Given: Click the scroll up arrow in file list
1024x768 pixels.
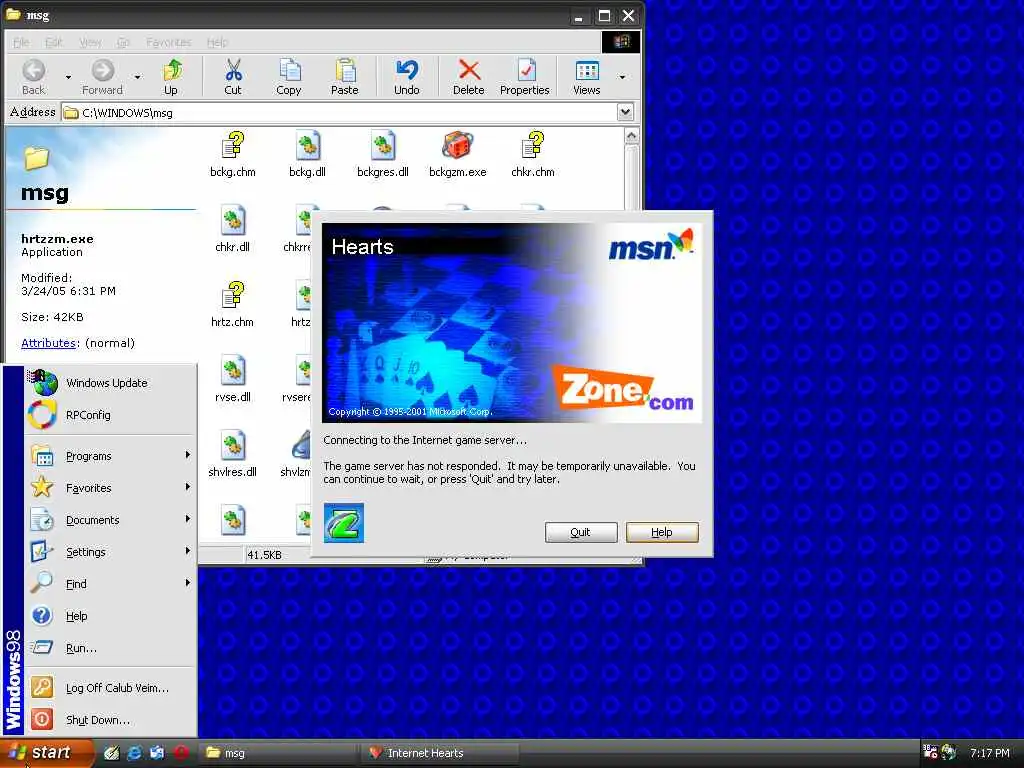Looking at the screenshot, I should click(x=632, y=136).
